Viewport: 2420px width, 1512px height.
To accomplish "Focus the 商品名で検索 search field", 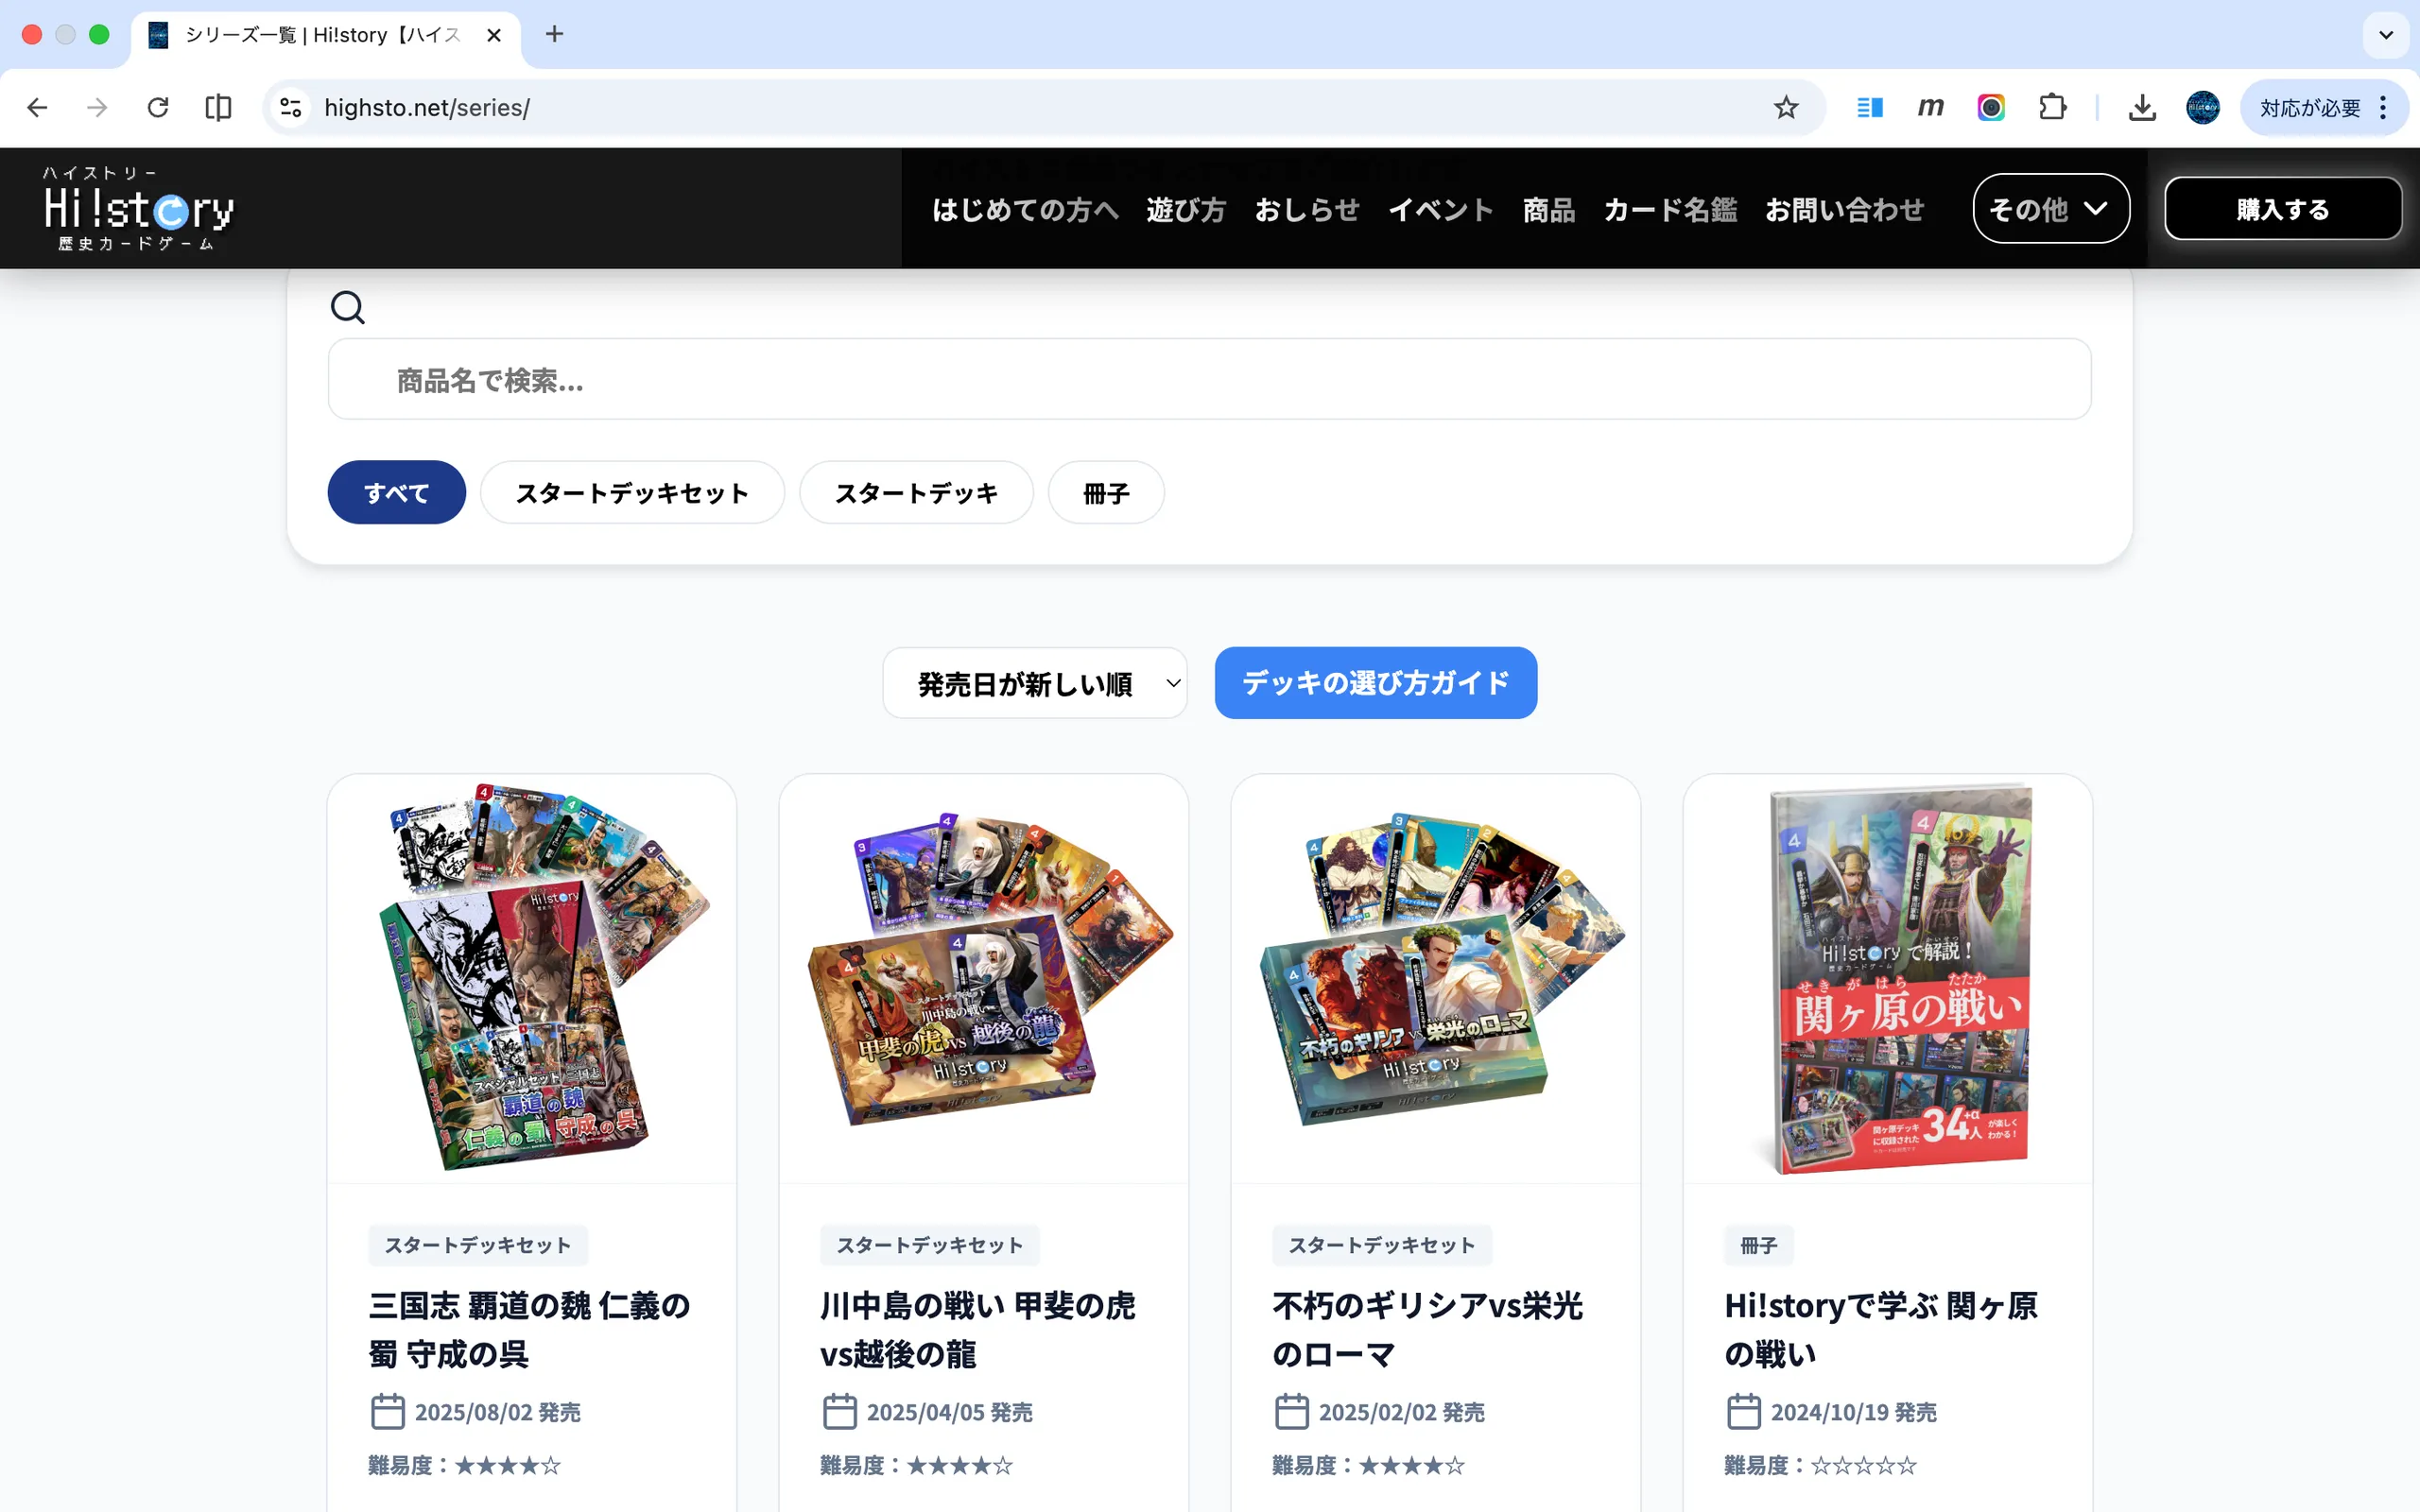I will 1209,379.
